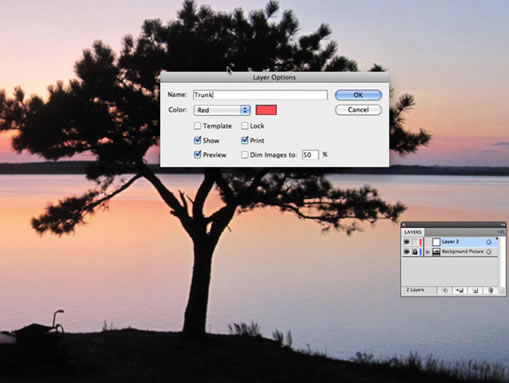509x383 pixels.
Task: Open the Layers panel flyout menu
Action: point(501,232)
